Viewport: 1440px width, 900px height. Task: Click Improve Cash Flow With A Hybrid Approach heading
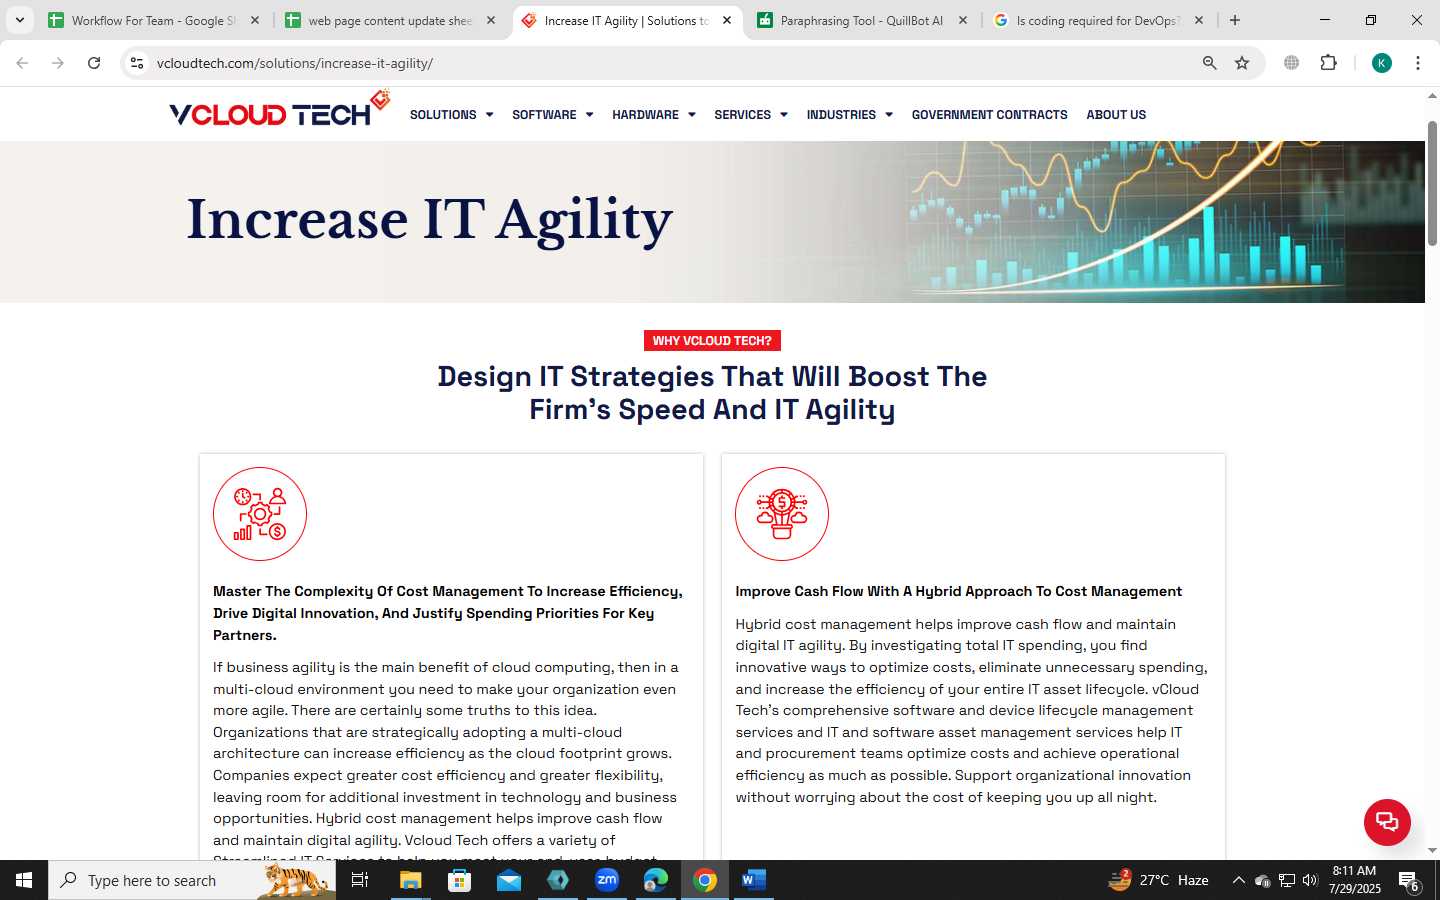click(x=958, y=591)
